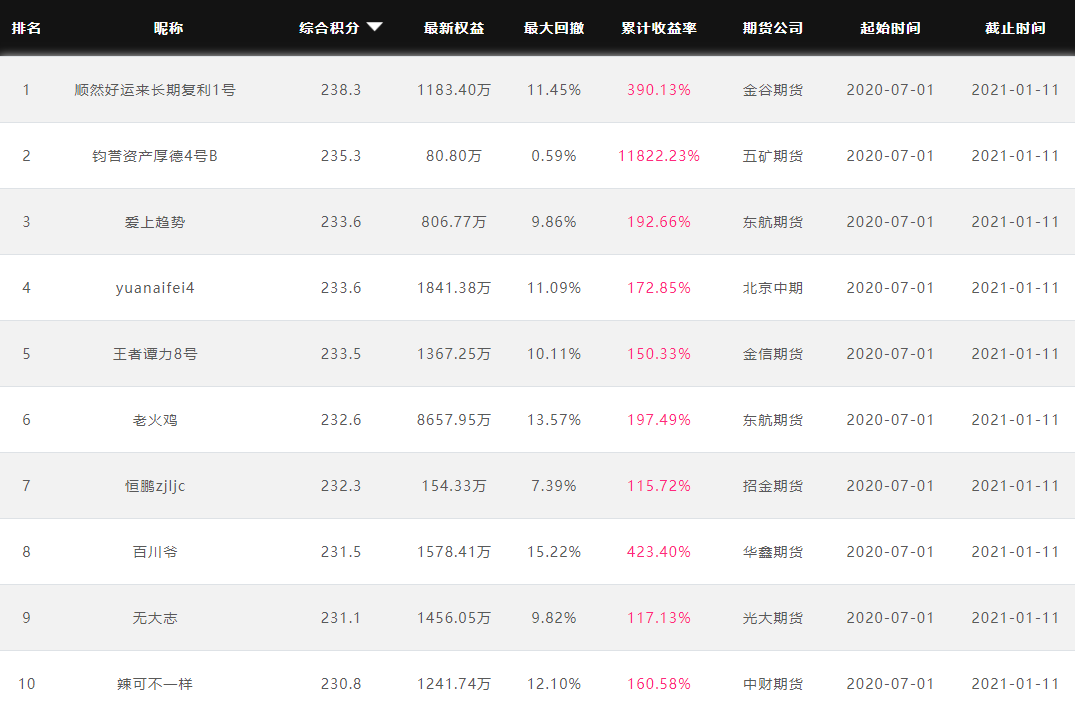Click the 排名 column header
Viewport: 1075px width, 710px height.
[27, 28]
